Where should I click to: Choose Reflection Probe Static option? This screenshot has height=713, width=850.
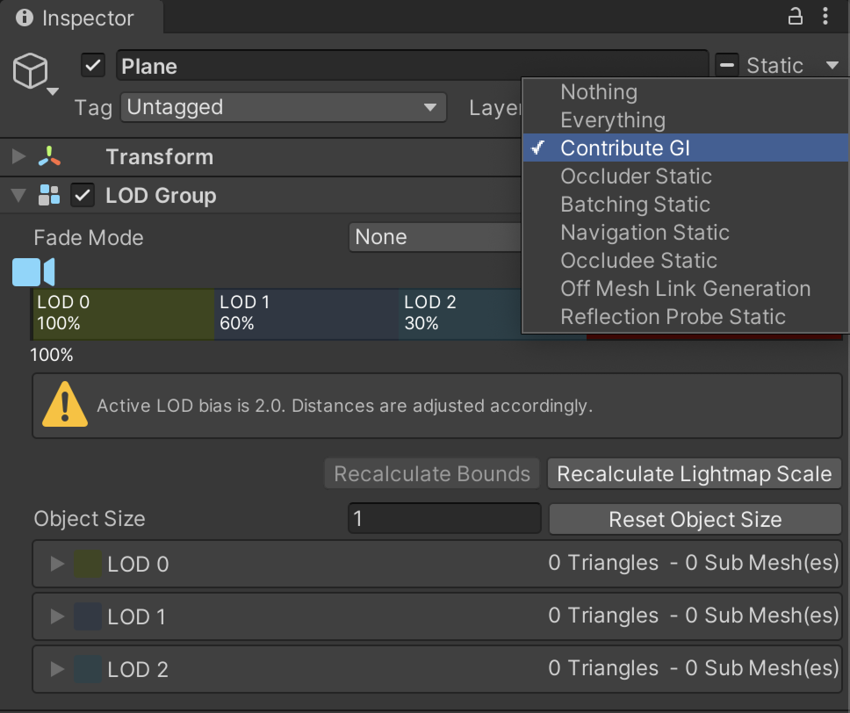673,316
